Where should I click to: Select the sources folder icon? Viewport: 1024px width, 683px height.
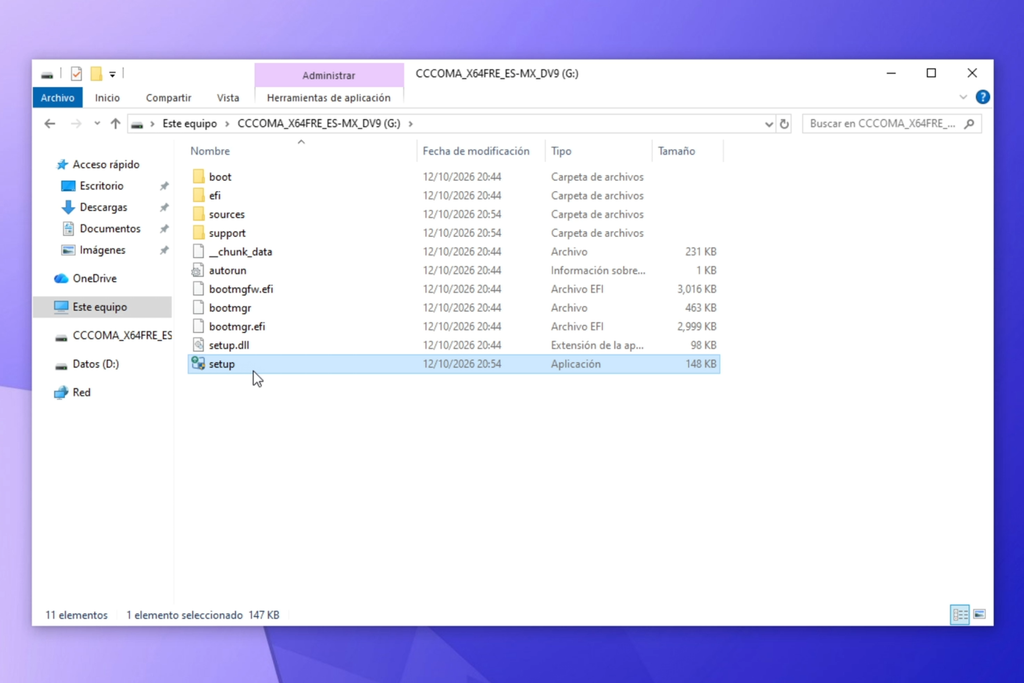pyautogui.click(x=199, y=214)
